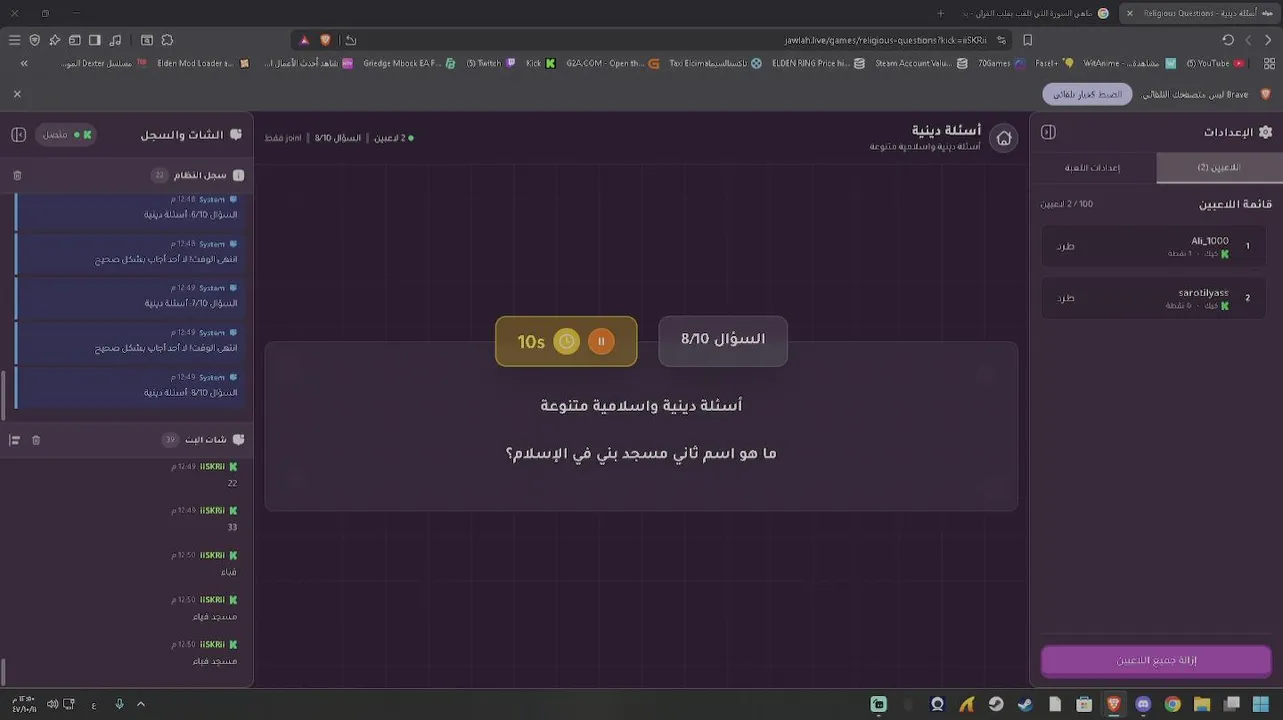Open the Brave VPN shield icon
Screen dimensions: 1283x720
[x=35, y=40]
